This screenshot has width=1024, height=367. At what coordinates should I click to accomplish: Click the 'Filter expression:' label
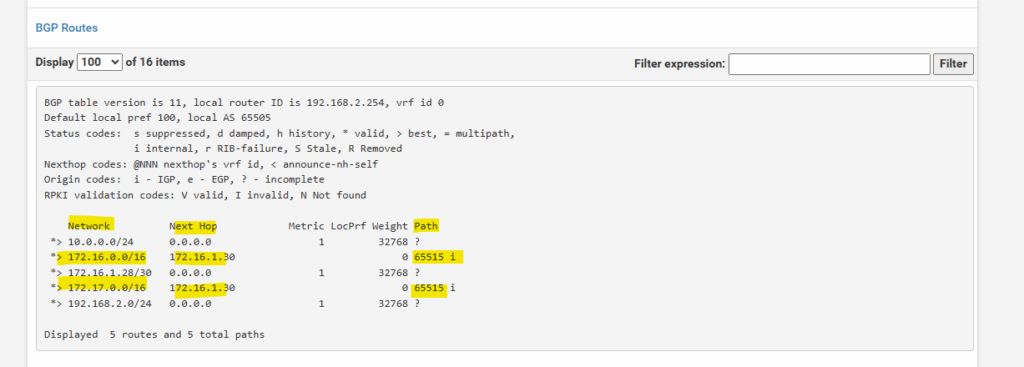[679, 64]
